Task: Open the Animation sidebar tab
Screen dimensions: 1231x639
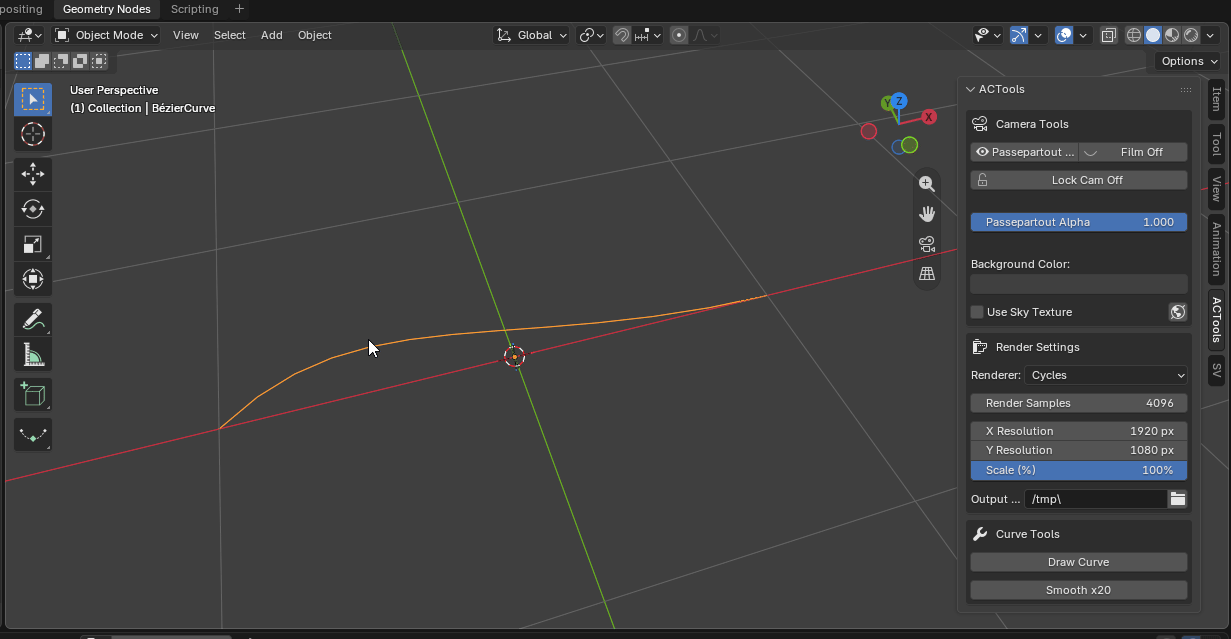Action: [x=1216, y=249]
